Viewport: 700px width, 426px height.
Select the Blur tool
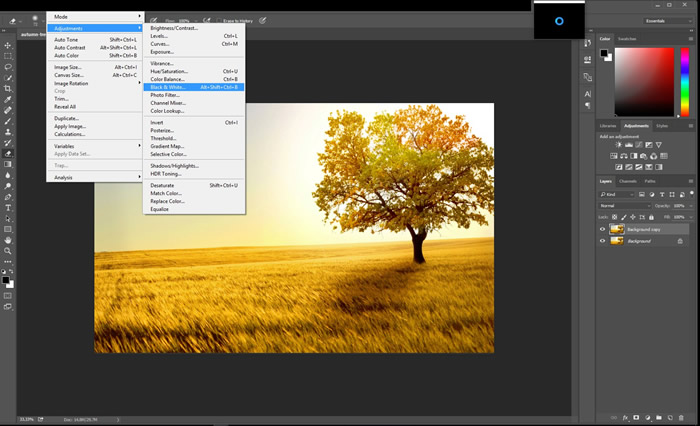(8, 175)
